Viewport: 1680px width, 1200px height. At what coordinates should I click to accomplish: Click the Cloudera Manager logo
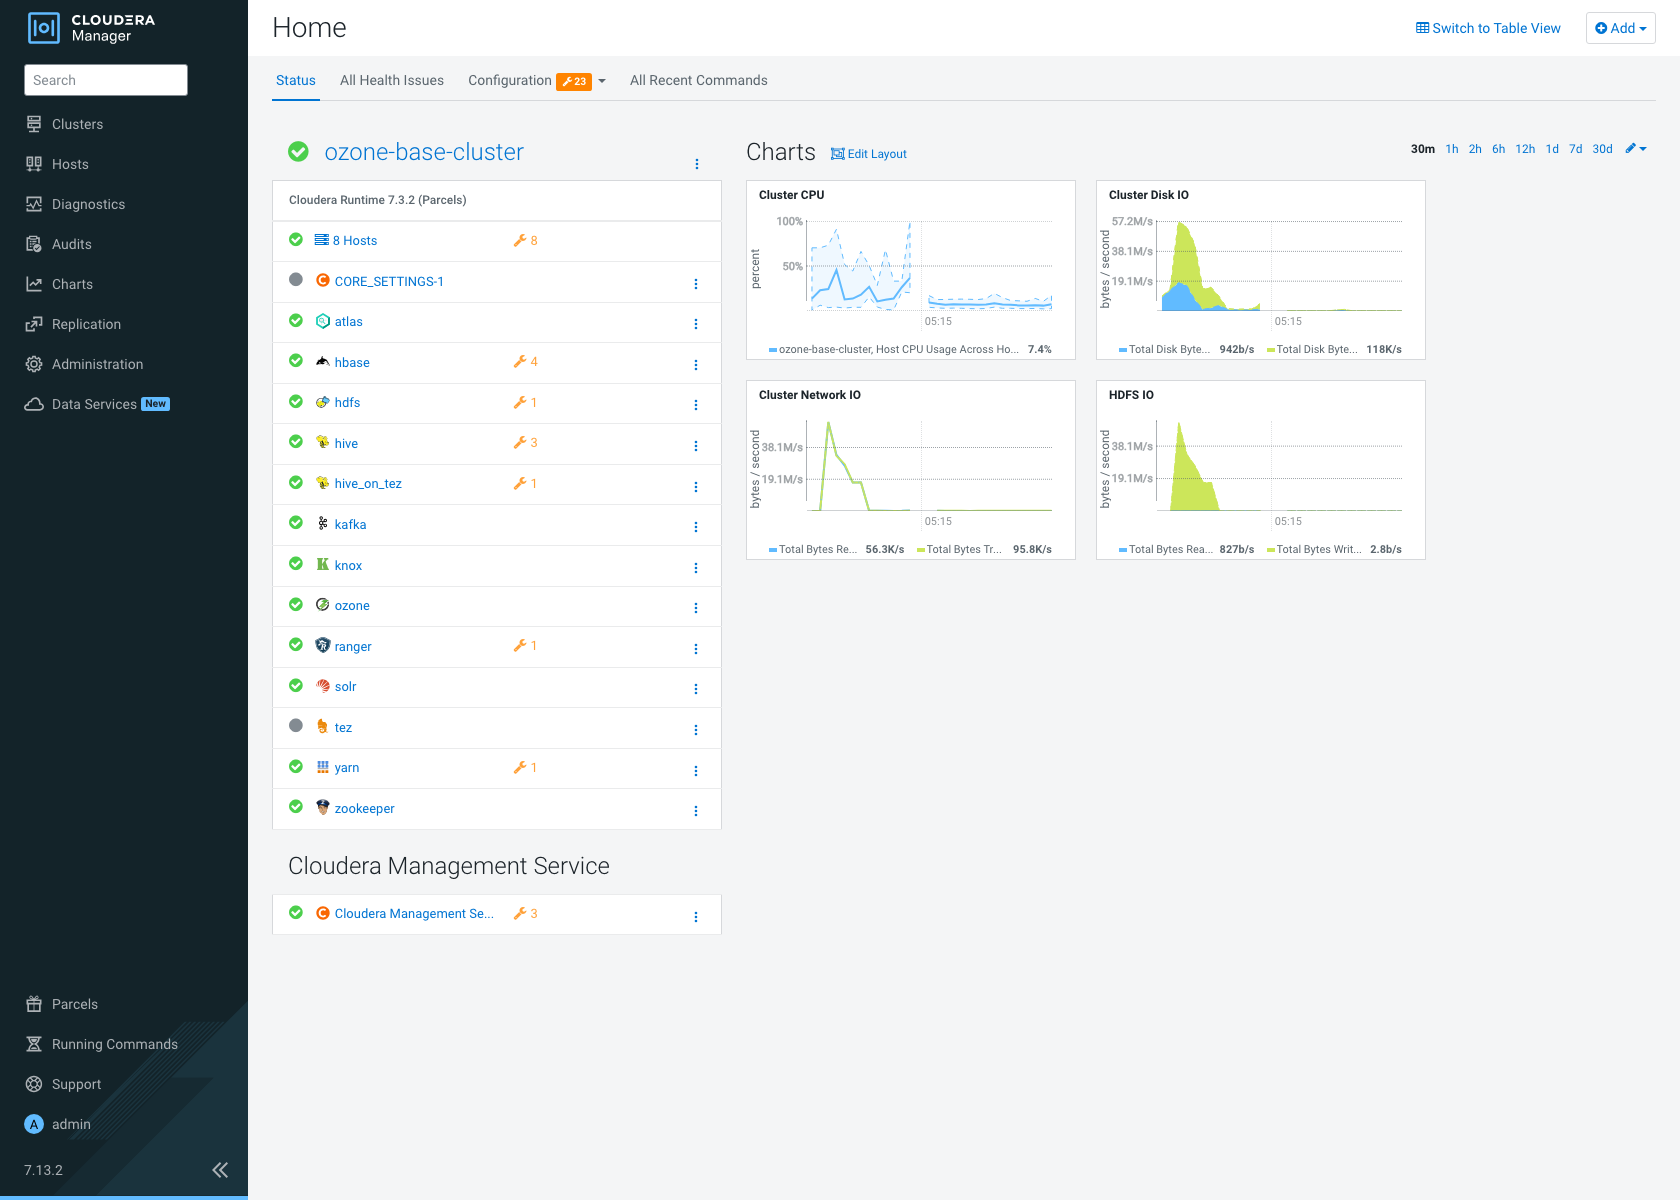pos(92,28)
